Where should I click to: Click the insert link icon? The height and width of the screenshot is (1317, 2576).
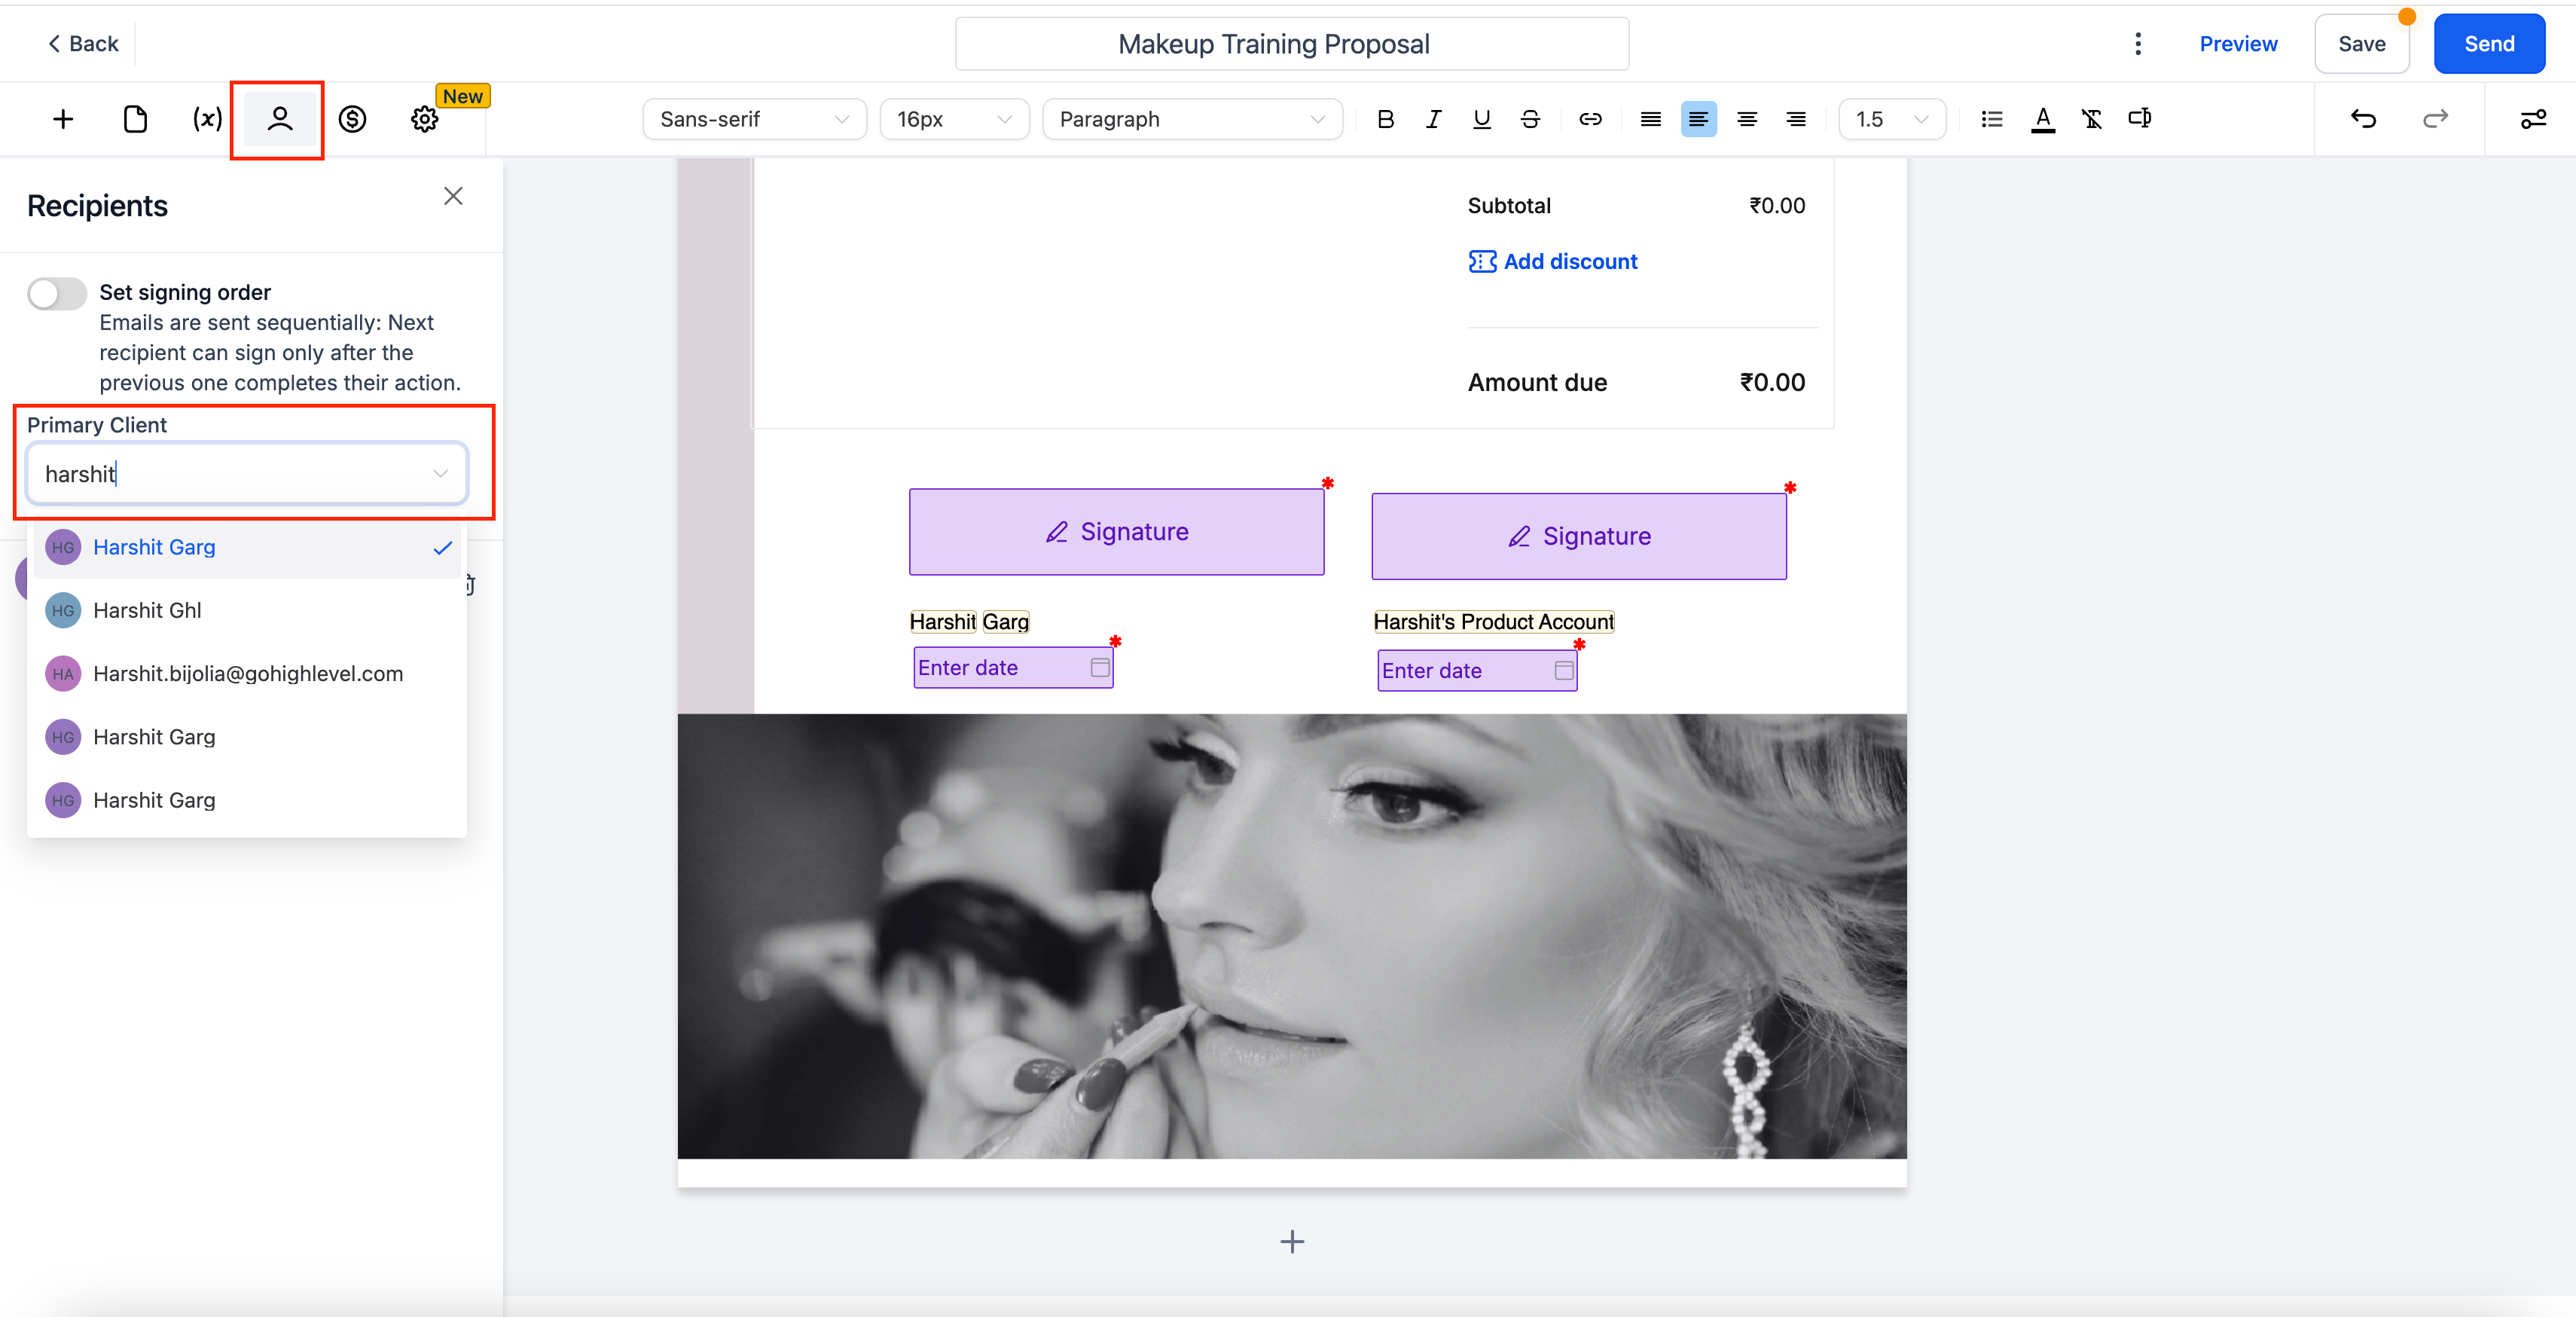pos(1590,119)
